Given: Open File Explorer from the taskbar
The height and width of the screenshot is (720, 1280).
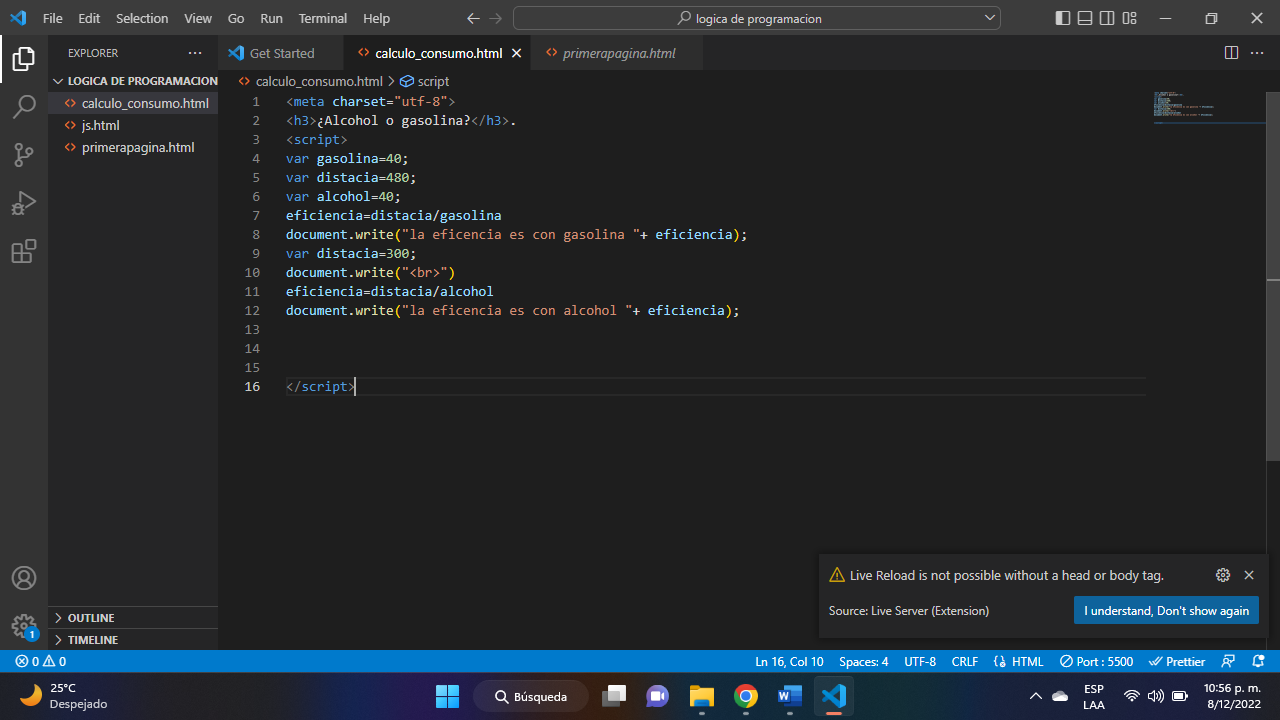Looking at the screenshot, I should coord(702,696).
